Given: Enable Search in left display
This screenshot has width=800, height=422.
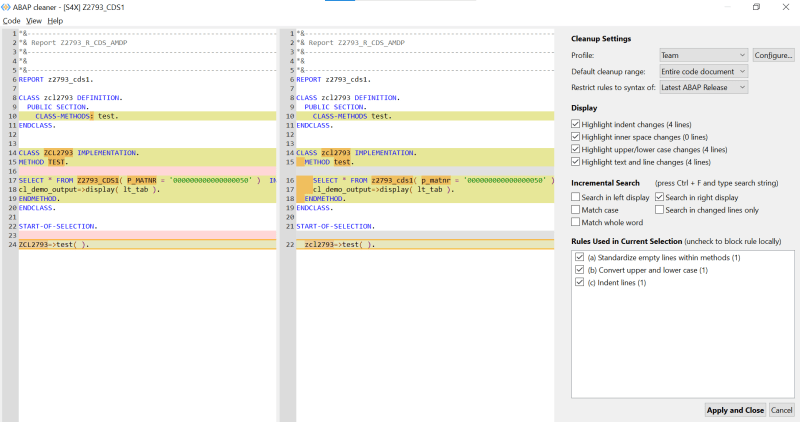Looking at the screenshot, I should [x=576, y=197].
